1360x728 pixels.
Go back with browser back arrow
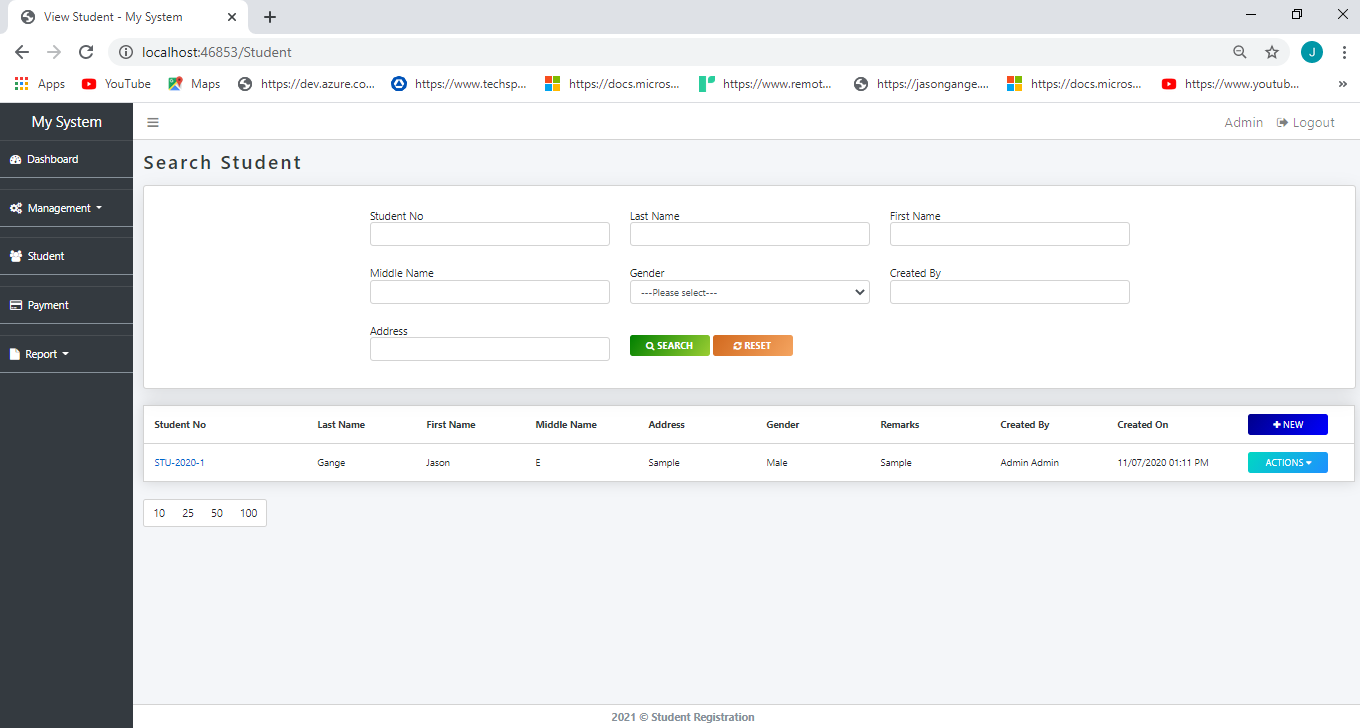point(22,52)
